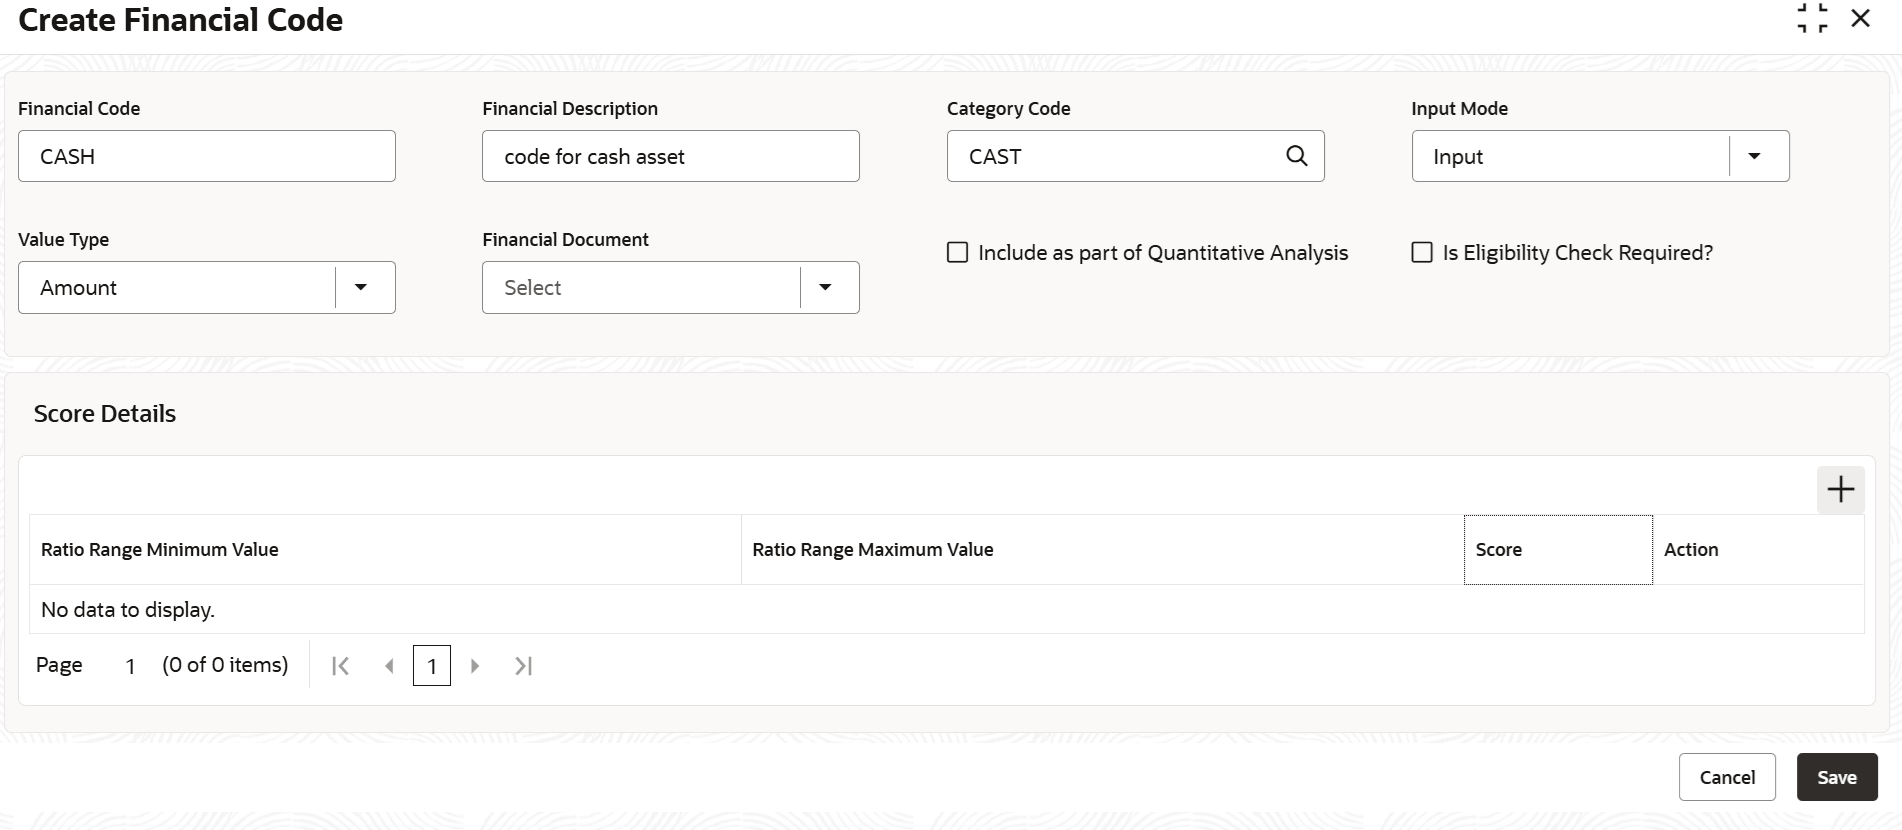The width and height of the screenshot is (1902, 830).
Task: Open the Input Mode dropdown
Action: 1753,156
